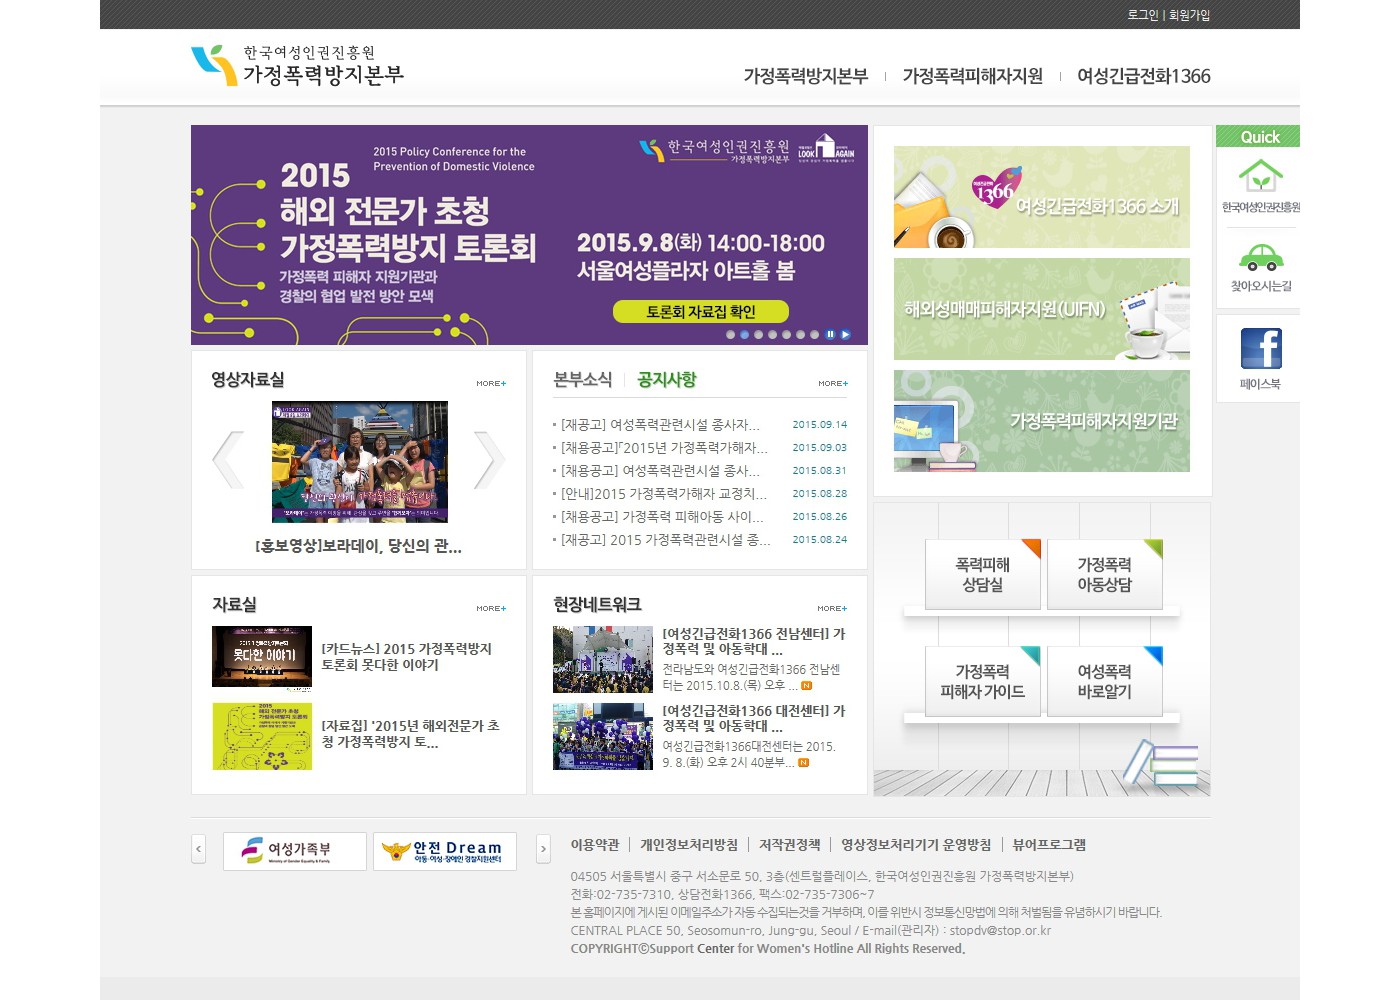This screenshot has height=1000, width=1400.
Task: Click the Facebook icon in Quick sidebar
Action: tap(1260, 349)
